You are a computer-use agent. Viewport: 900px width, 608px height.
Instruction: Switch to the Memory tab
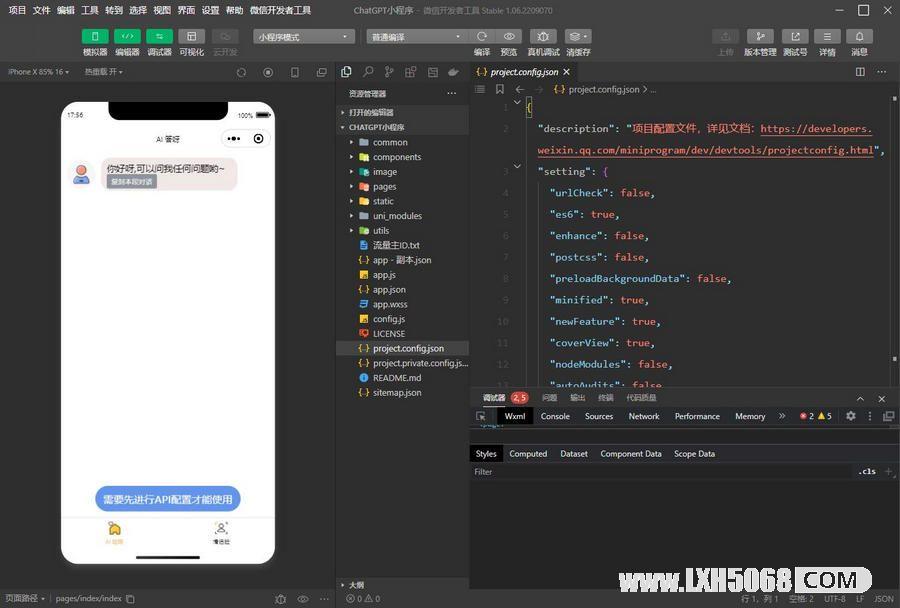[750, 416]
